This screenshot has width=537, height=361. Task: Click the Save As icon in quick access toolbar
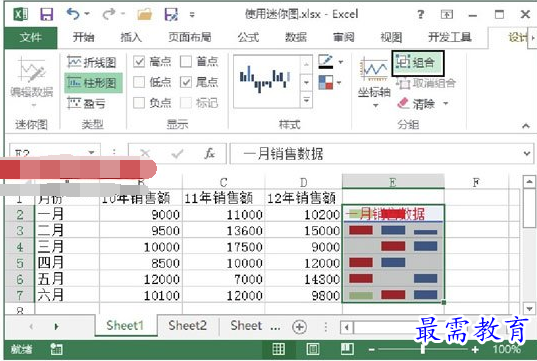[x=171, y=14]
